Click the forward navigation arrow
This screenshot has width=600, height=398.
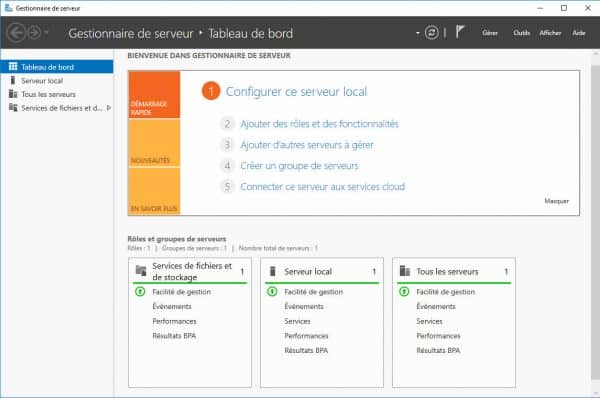point(34,33)
